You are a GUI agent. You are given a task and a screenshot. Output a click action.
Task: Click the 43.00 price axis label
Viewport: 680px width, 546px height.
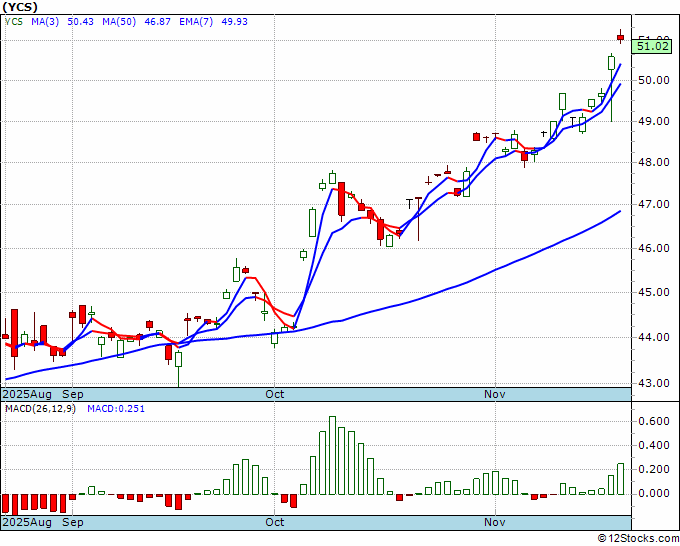point(654,383)
